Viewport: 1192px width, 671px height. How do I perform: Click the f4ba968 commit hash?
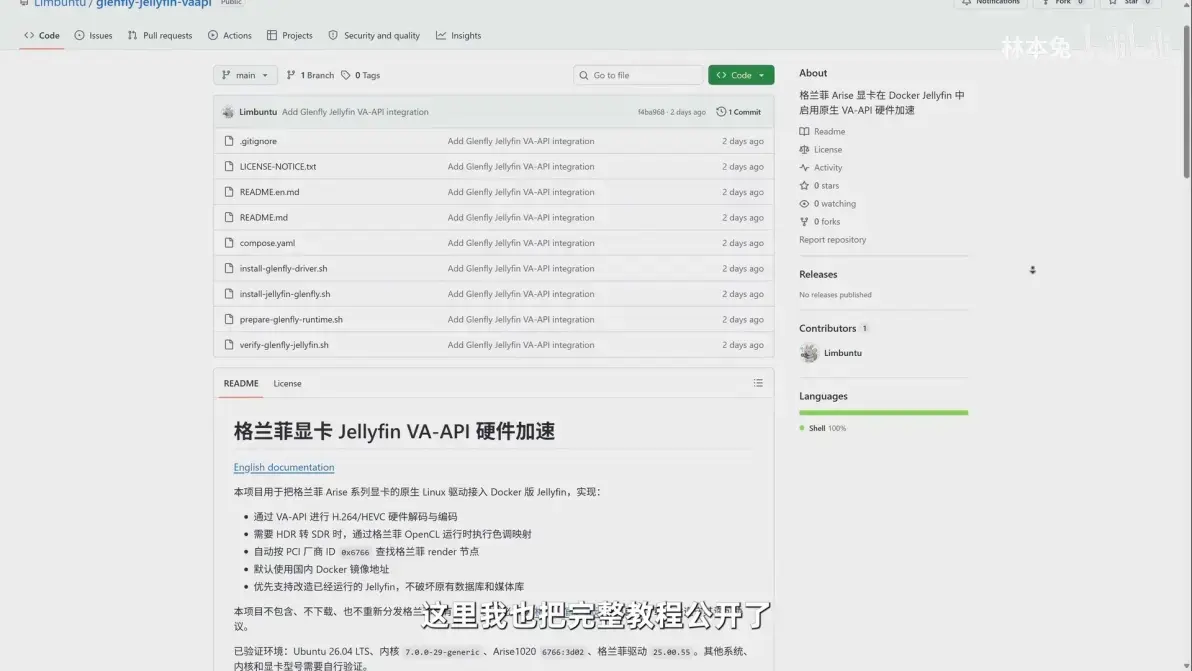pyautogui.click(x=651, y=112)
